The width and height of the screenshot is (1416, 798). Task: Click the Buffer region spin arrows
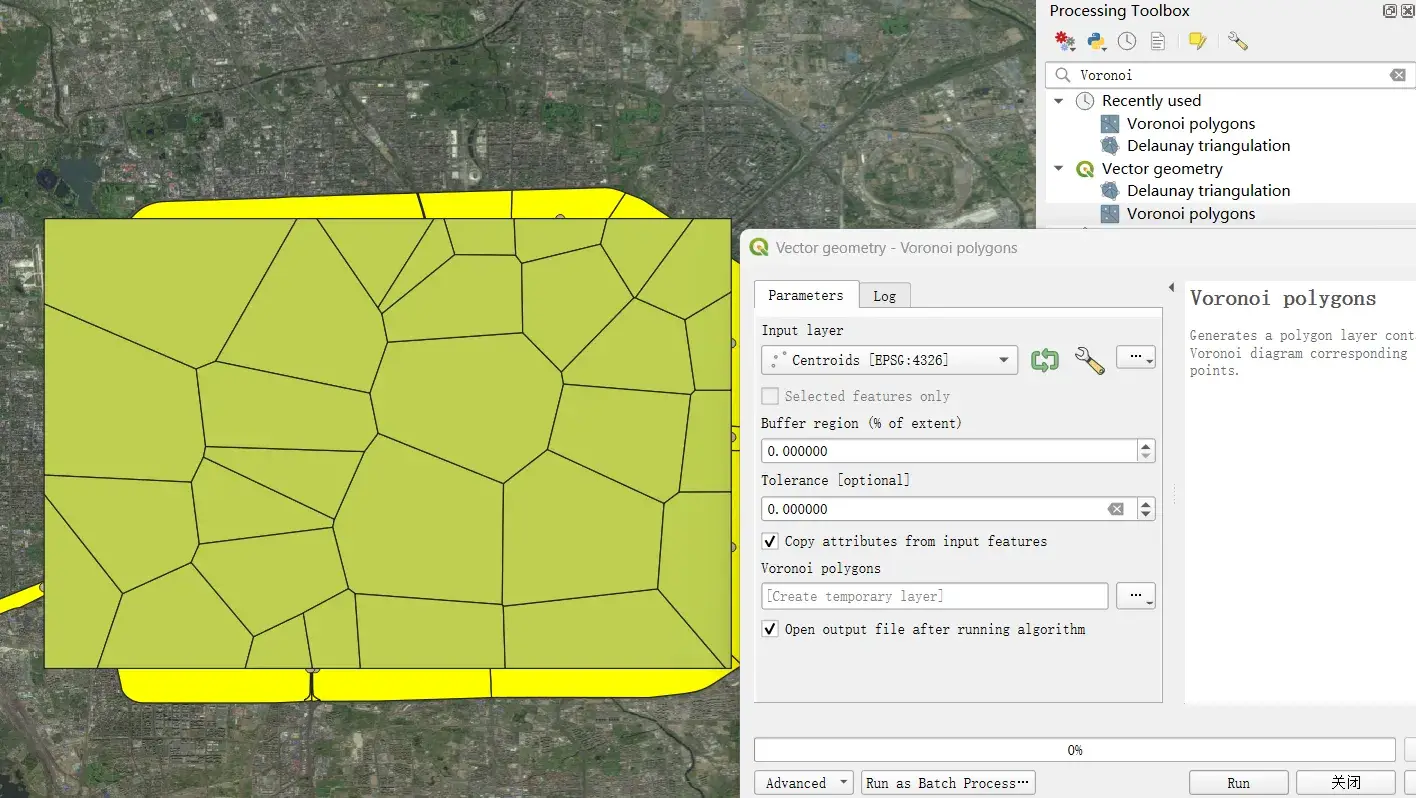pyautogui.click(x=1146, y=451)
